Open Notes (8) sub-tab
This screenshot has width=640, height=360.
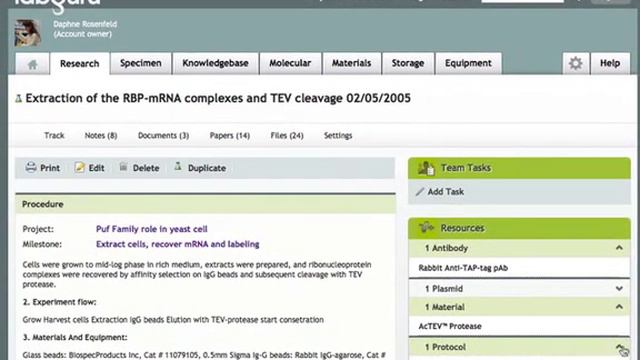point(101,136)
